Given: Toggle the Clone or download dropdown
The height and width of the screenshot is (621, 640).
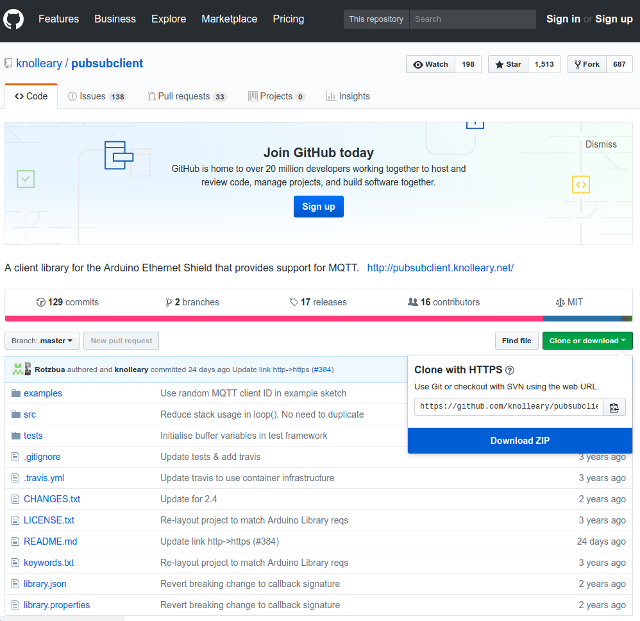Looking at the screenshot, I should 587,341.
